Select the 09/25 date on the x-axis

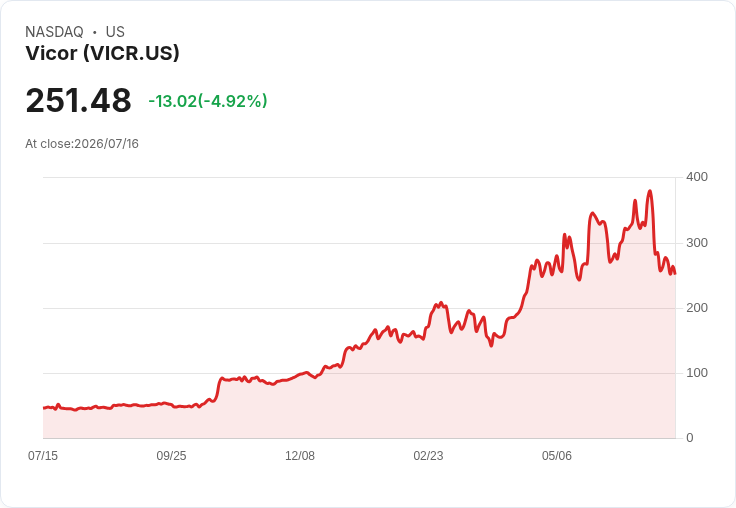171,456
